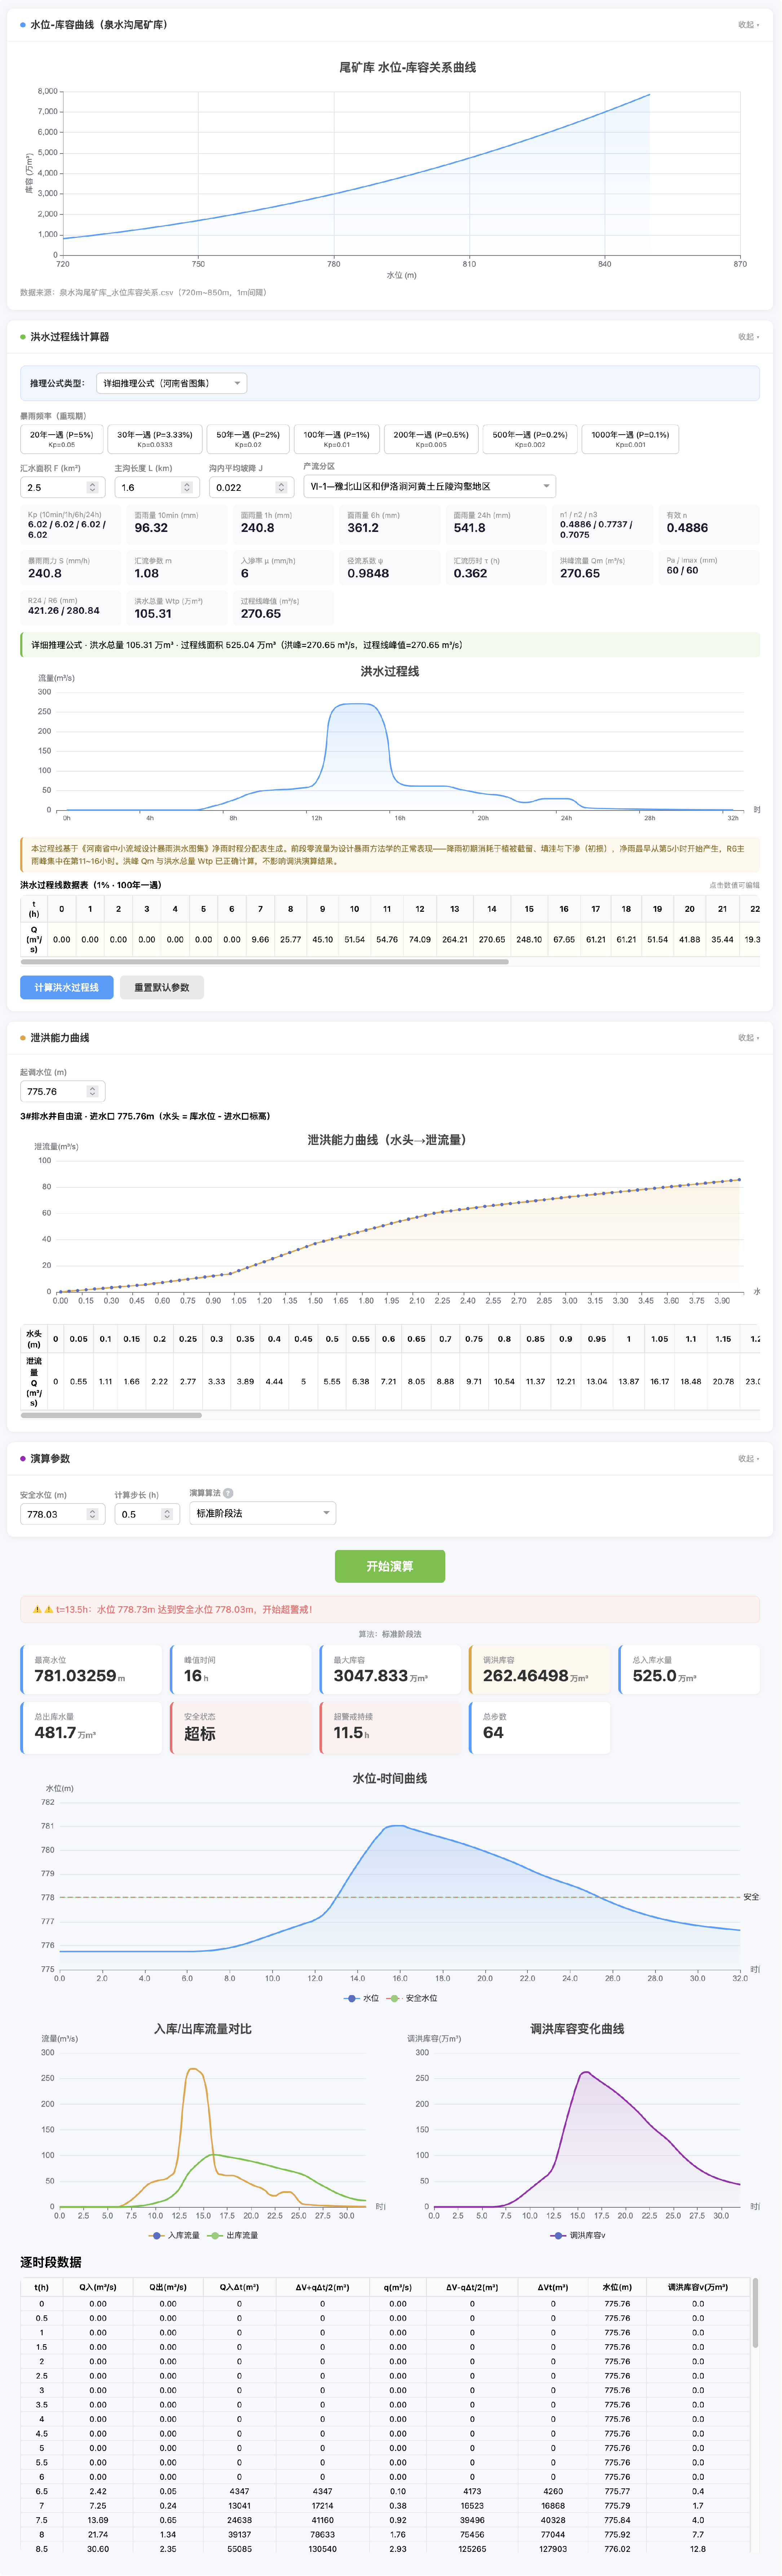
Task: Click the 9.66 flow cell at hour 7
Action: pyautogui.click(x=260, y=940)
